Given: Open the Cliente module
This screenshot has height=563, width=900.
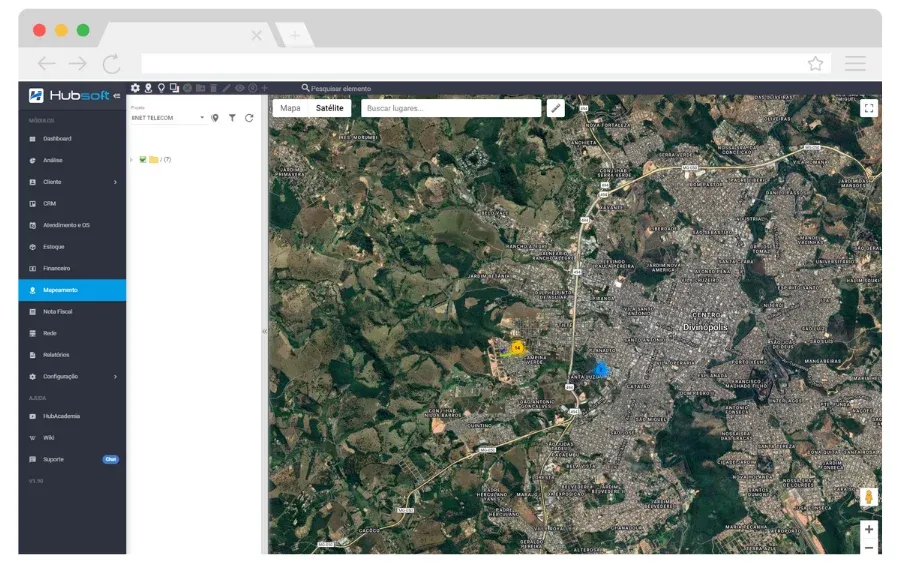Looking at the screenshot, I should click(72, 182).
